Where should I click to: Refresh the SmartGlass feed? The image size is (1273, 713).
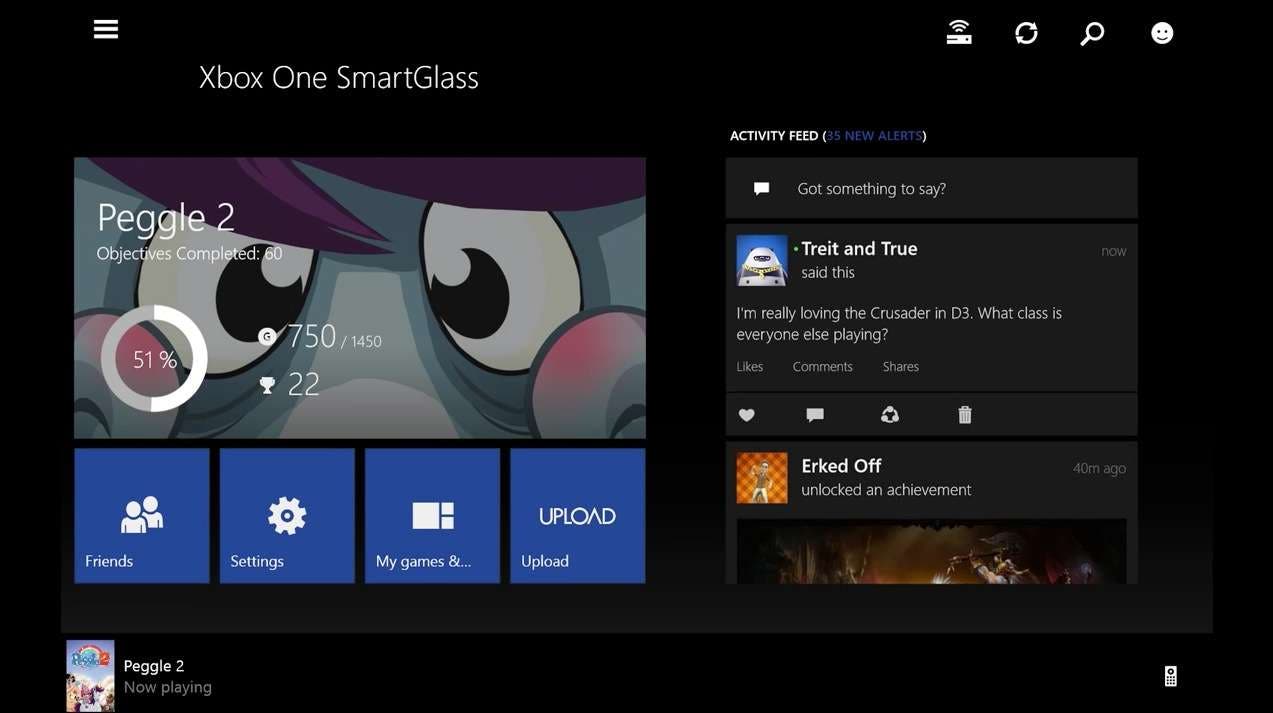pyautogui.click(x=1026, y=33)
